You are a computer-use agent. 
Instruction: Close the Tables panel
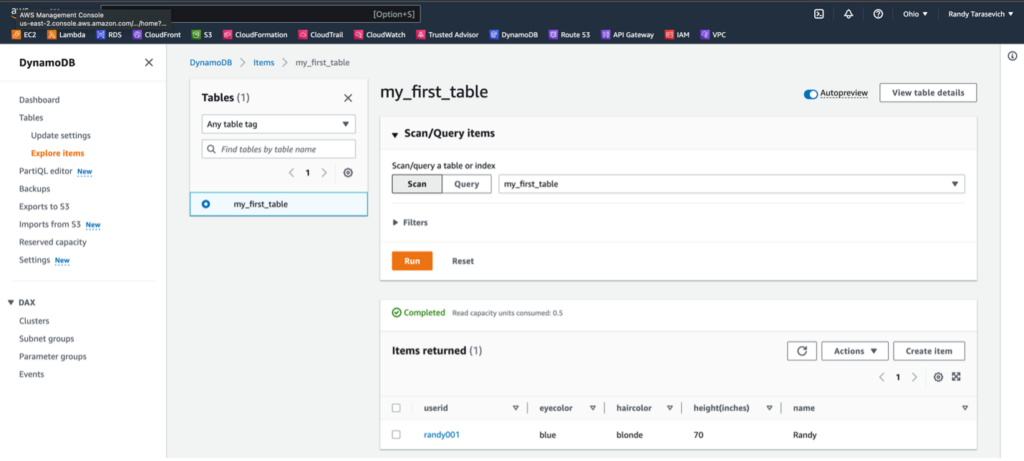348,98
